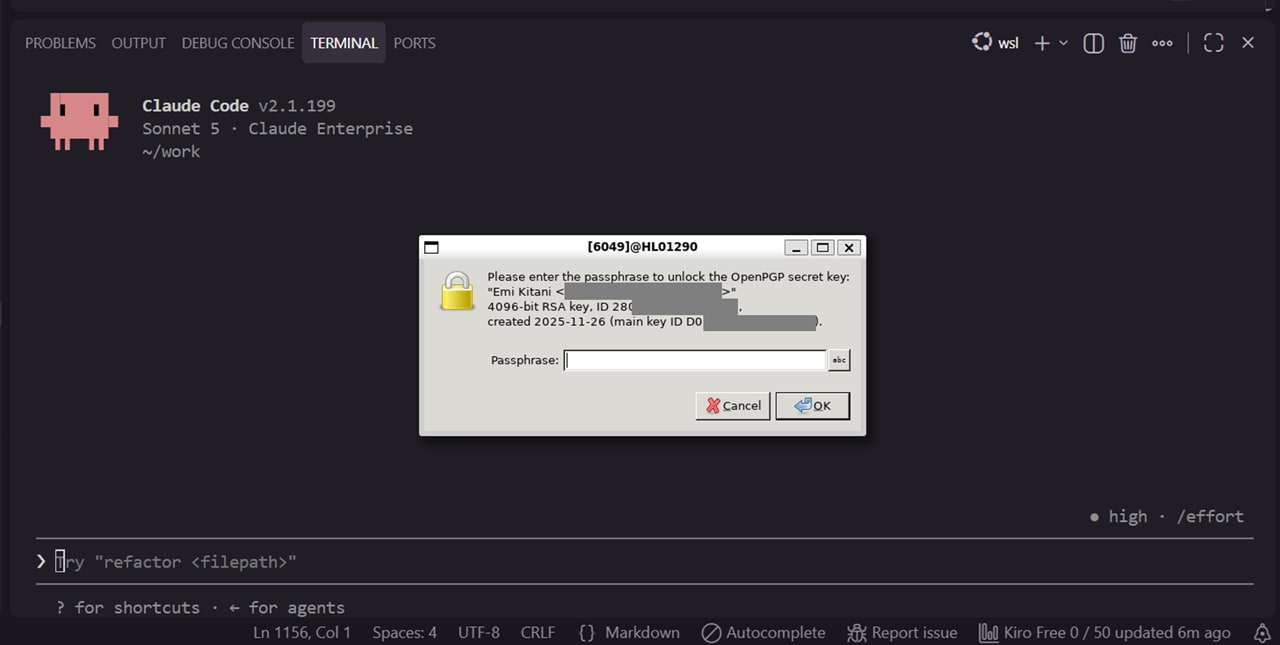
Task: Select the TERMINAL tab
Action: point(344,43)
